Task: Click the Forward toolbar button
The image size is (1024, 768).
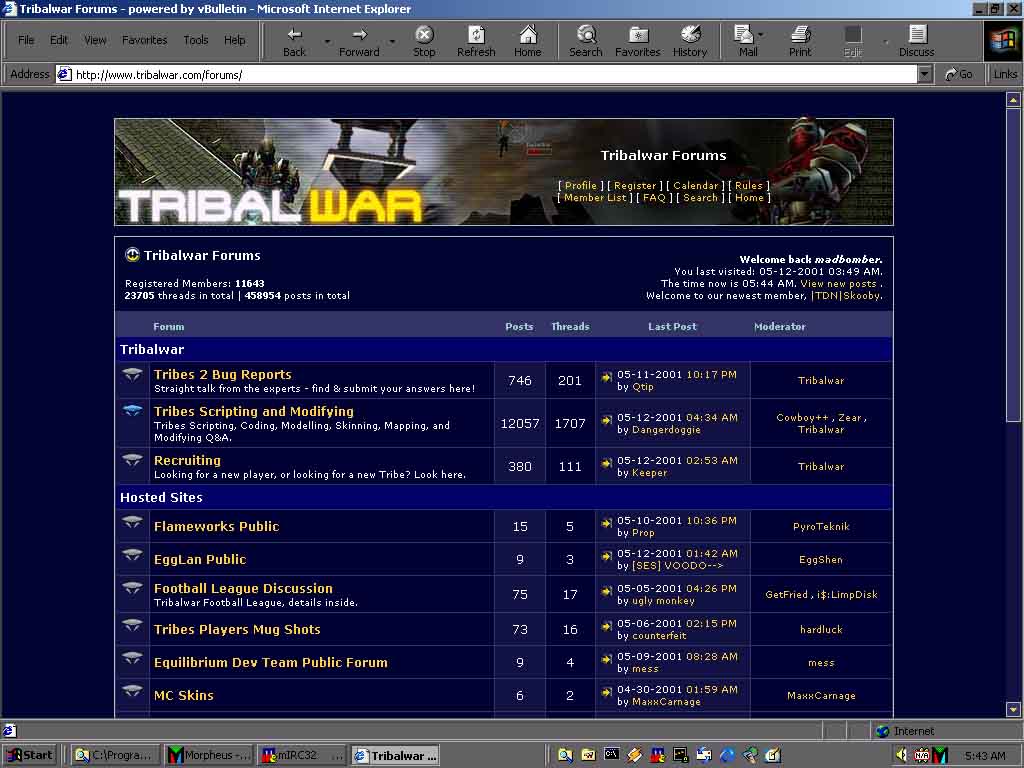Action: tap(359, 42)
